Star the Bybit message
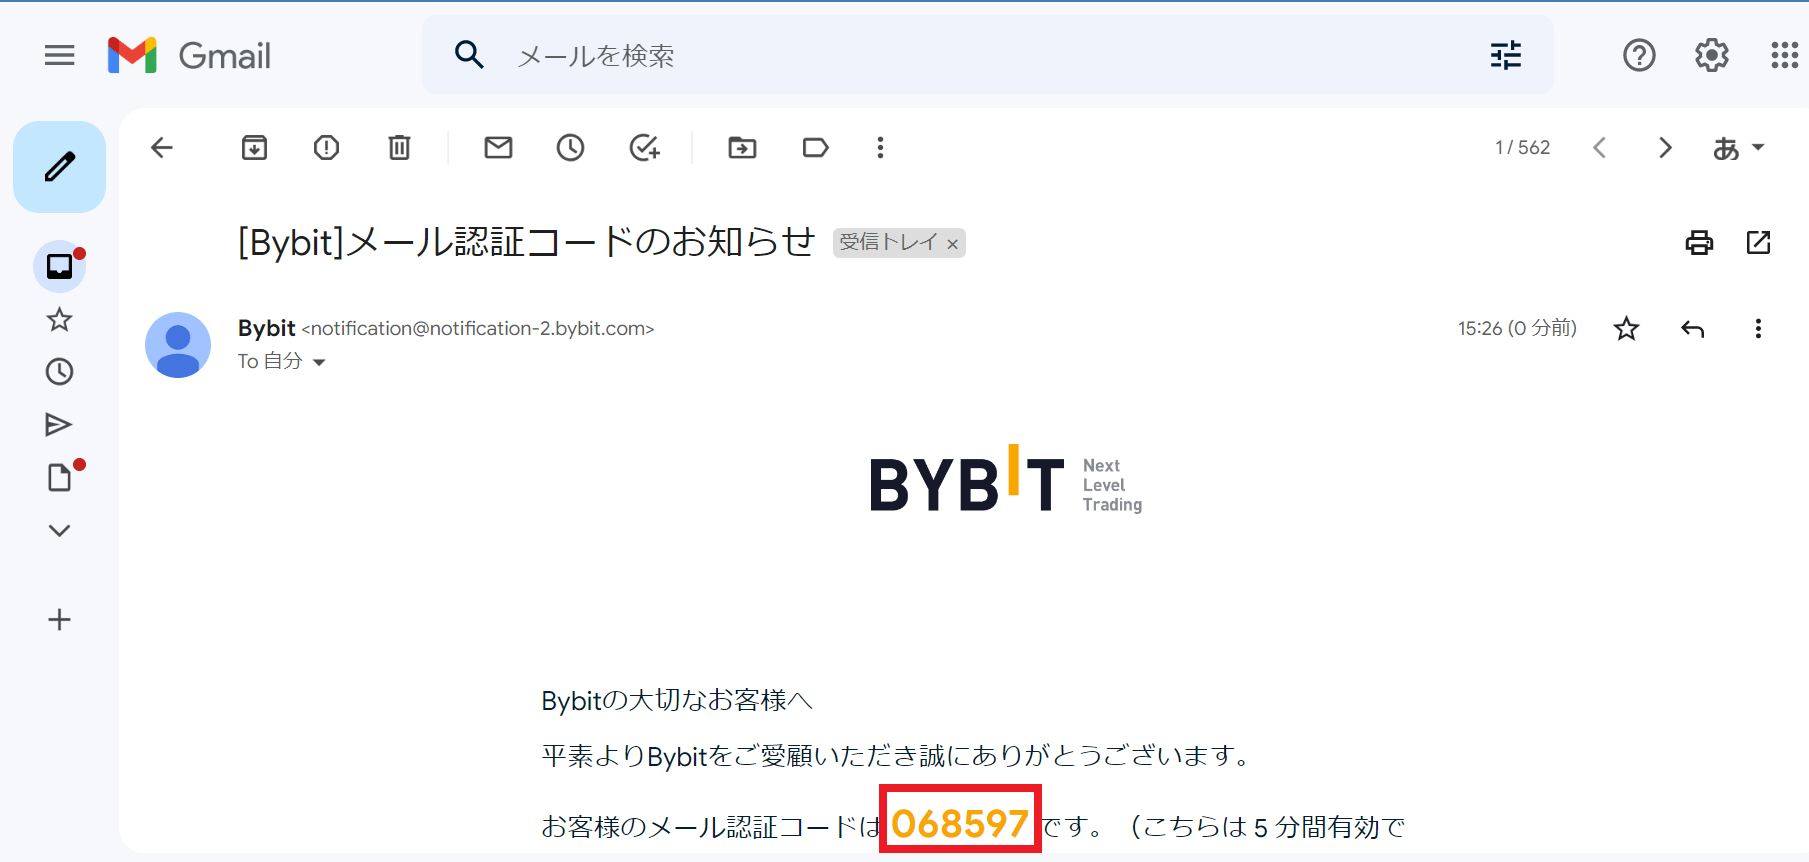 1627,329
